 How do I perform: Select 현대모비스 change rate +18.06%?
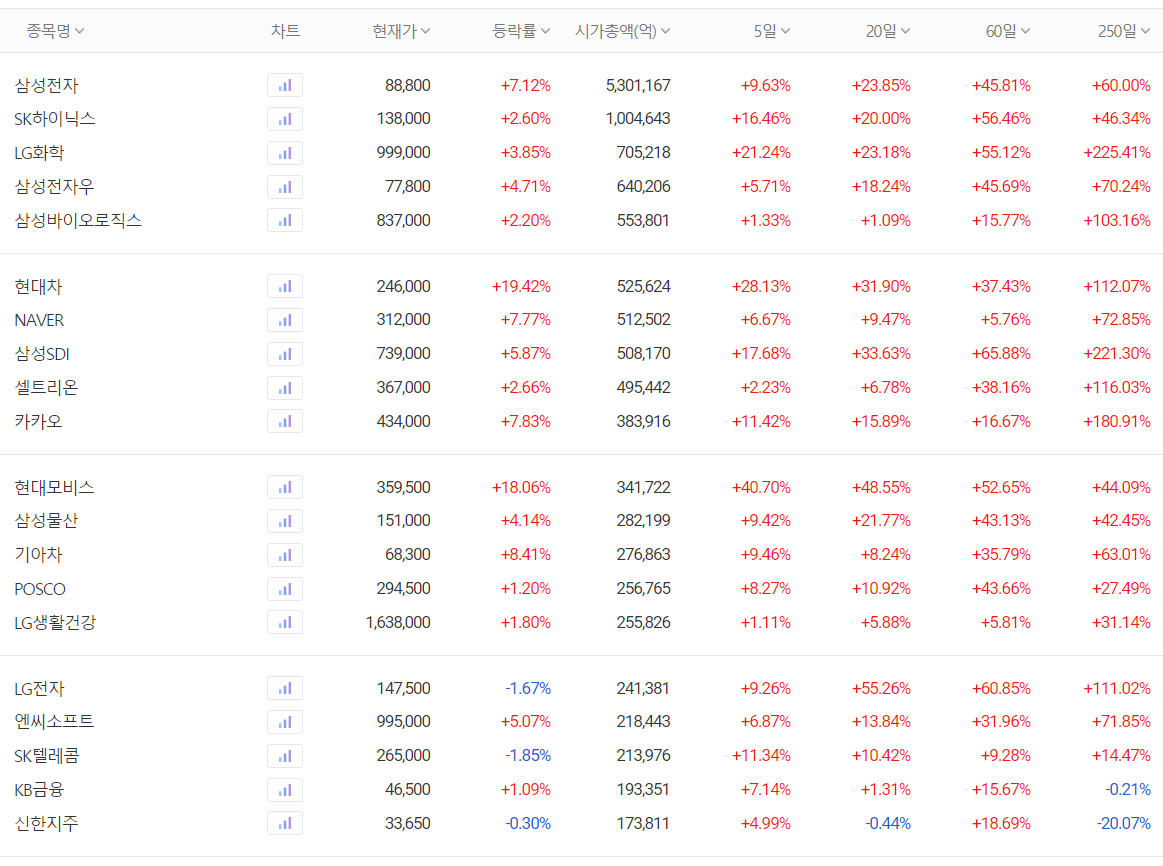521,487
